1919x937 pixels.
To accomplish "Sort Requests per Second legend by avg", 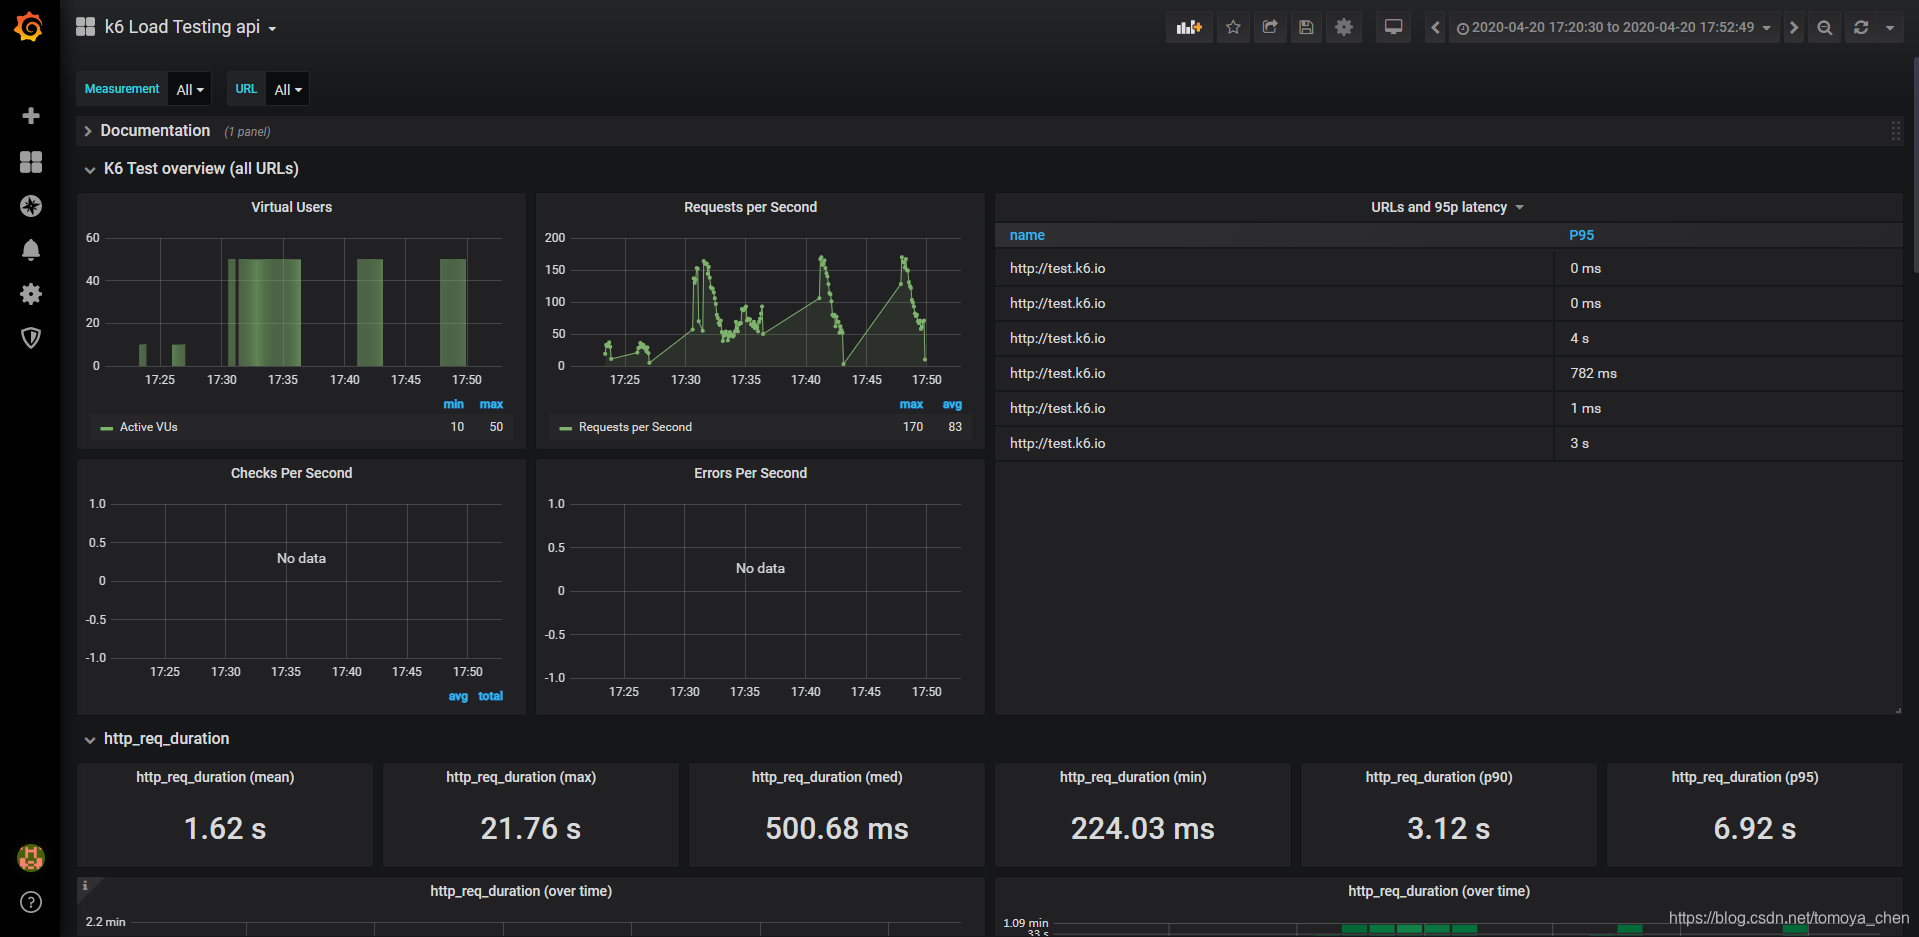I will [952, 404].
